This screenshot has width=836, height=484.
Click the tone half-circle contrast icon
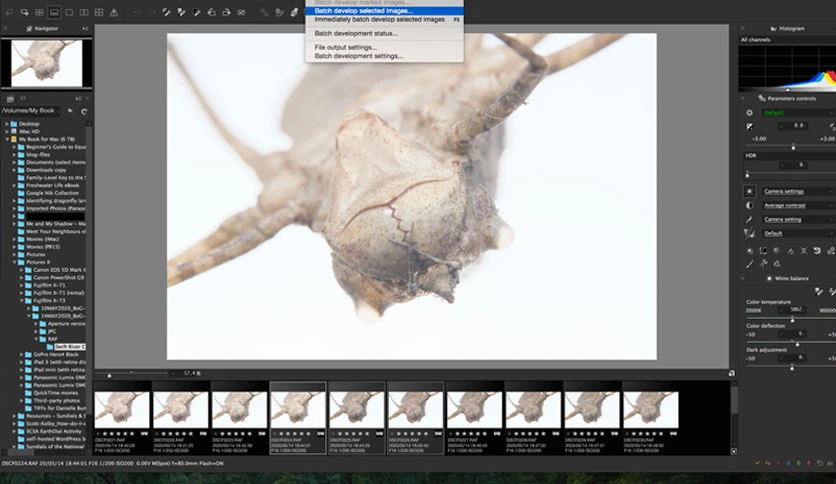(x=750, y=205)
